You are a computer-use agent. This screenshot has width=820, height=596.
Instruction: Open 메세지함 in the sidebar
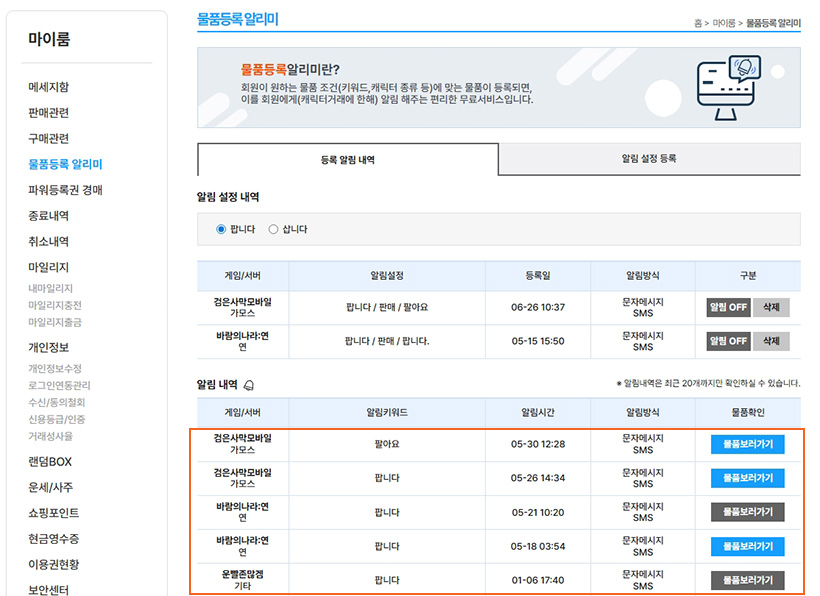pos(49,87)
